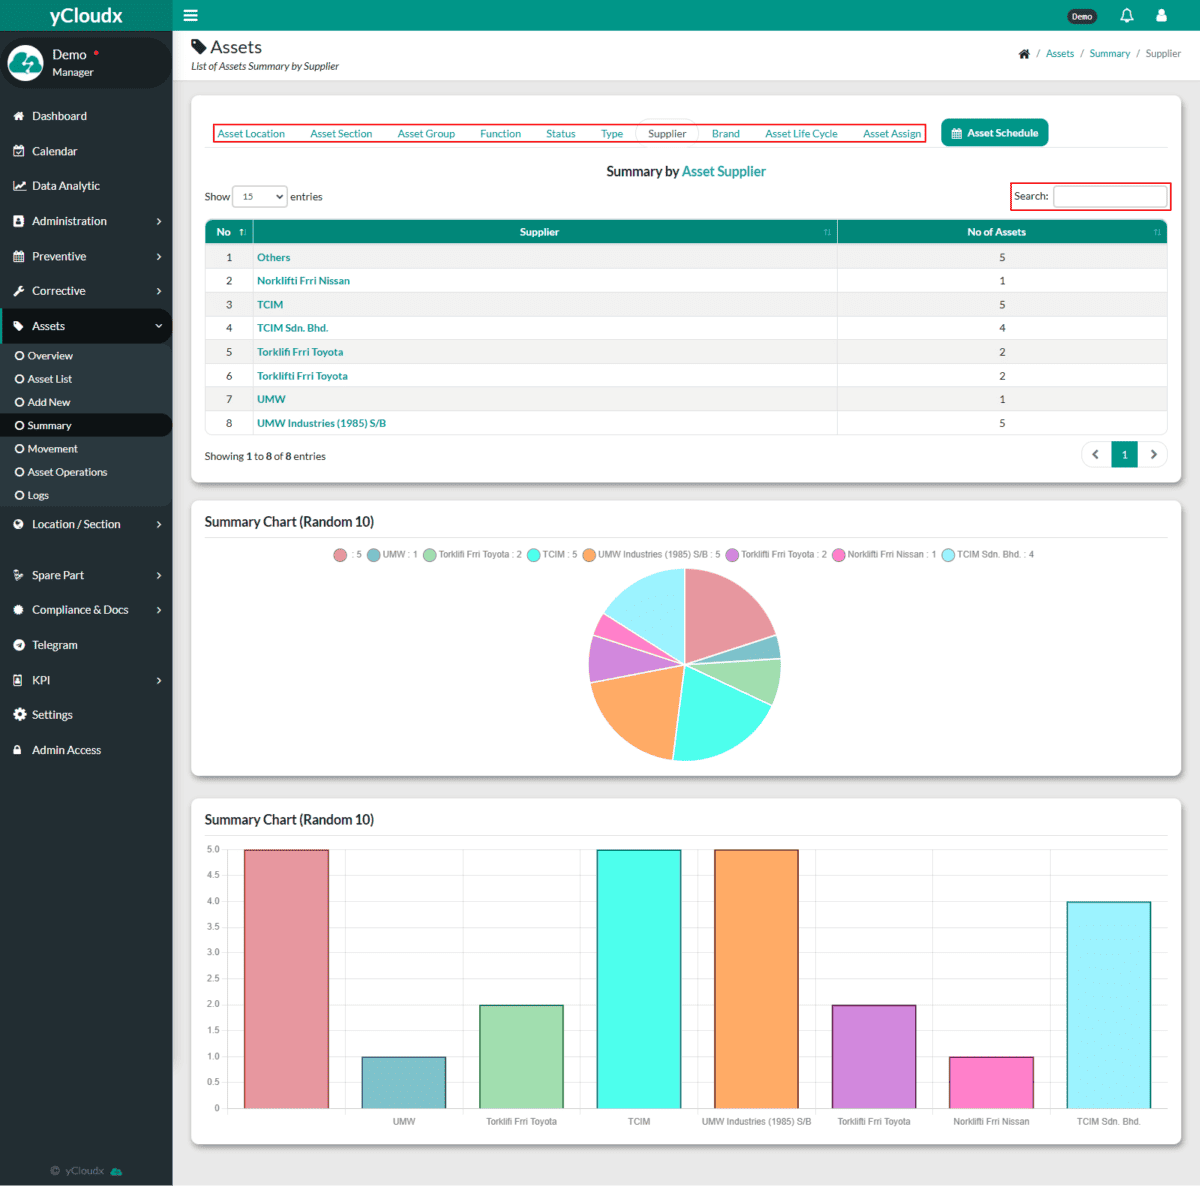Open the user profile icon in header

[x=1161, y=15]
